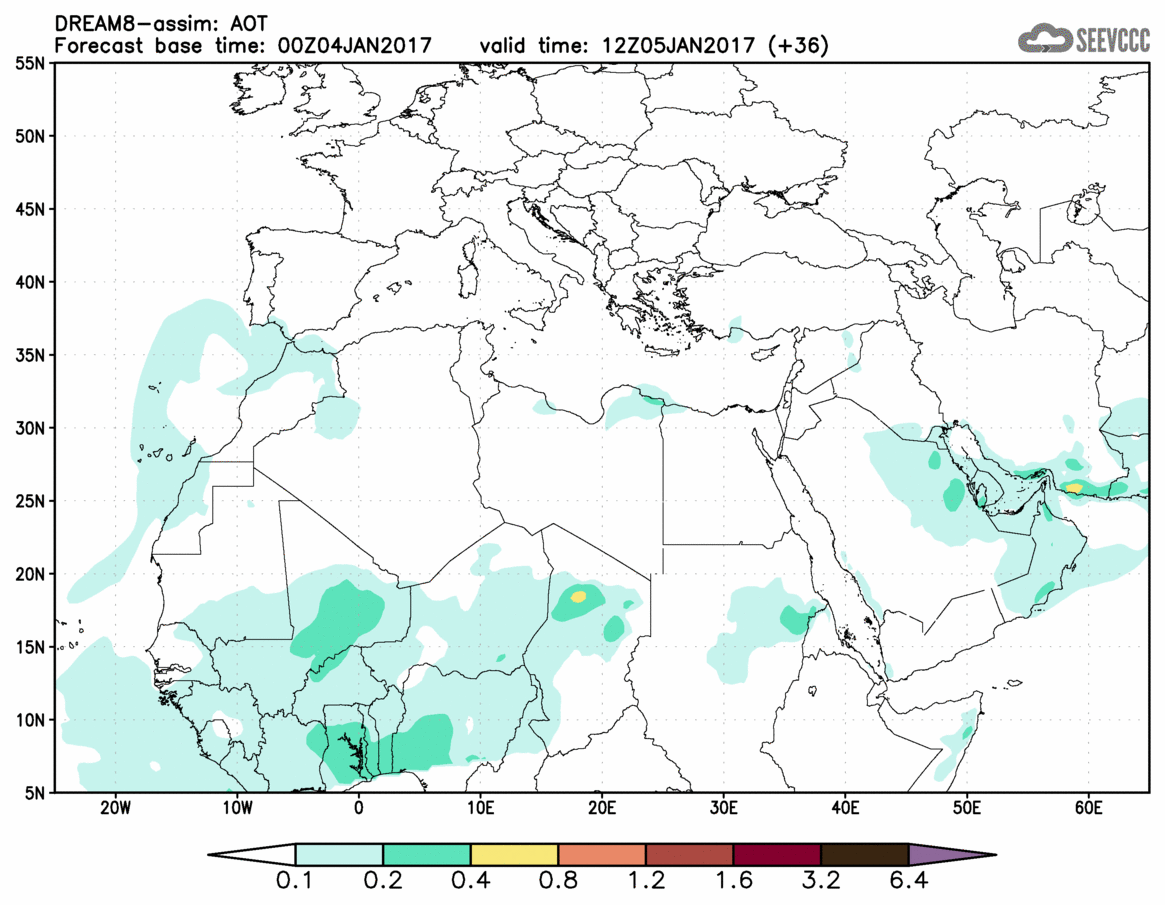Screen dimensions: 1165x905
Task: Click the yellow AOT hotspot near Gulf of Oman
Action: tap(1074, 488)
